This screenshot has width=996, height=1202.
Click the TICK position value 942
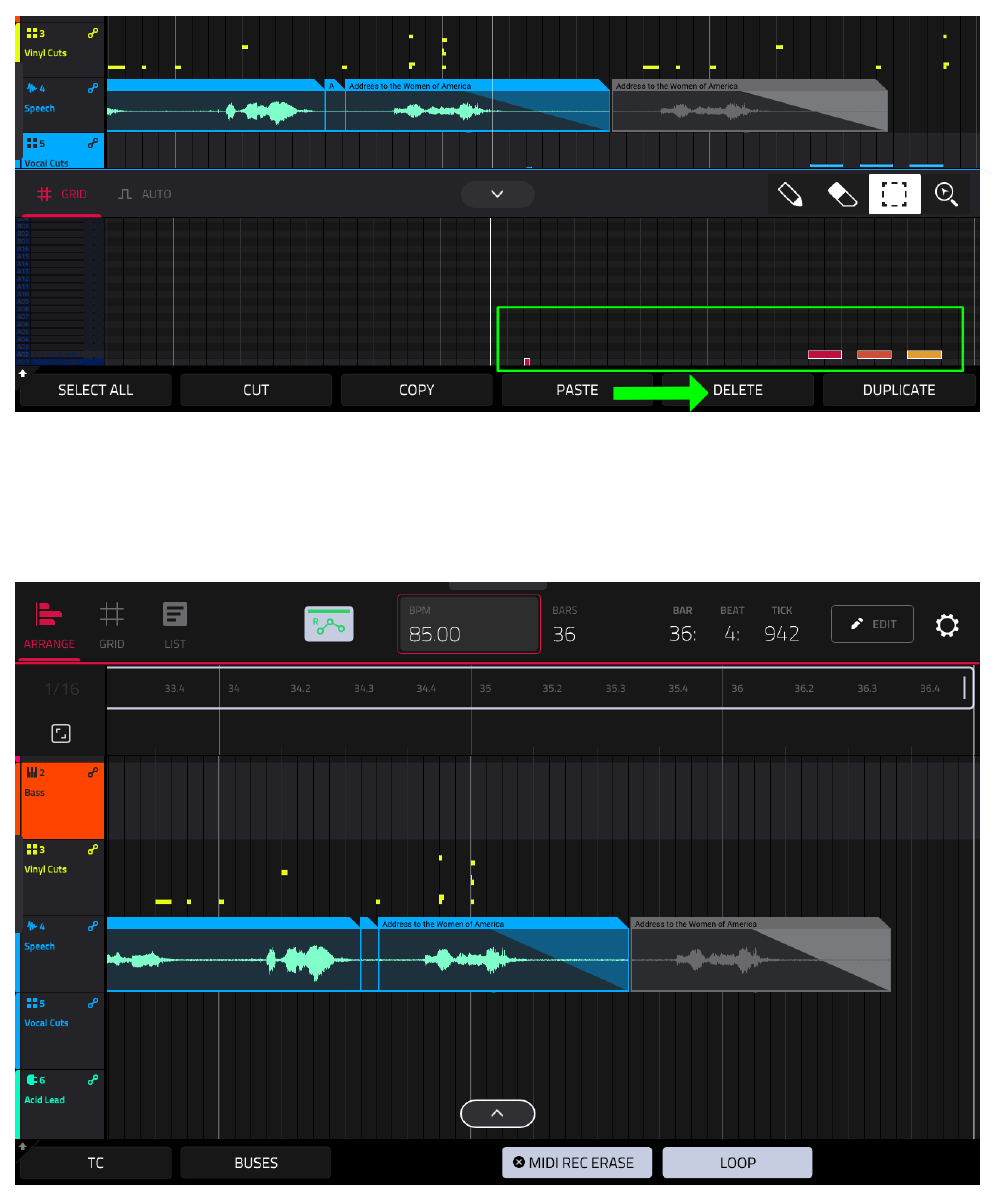tap(782, 633)
